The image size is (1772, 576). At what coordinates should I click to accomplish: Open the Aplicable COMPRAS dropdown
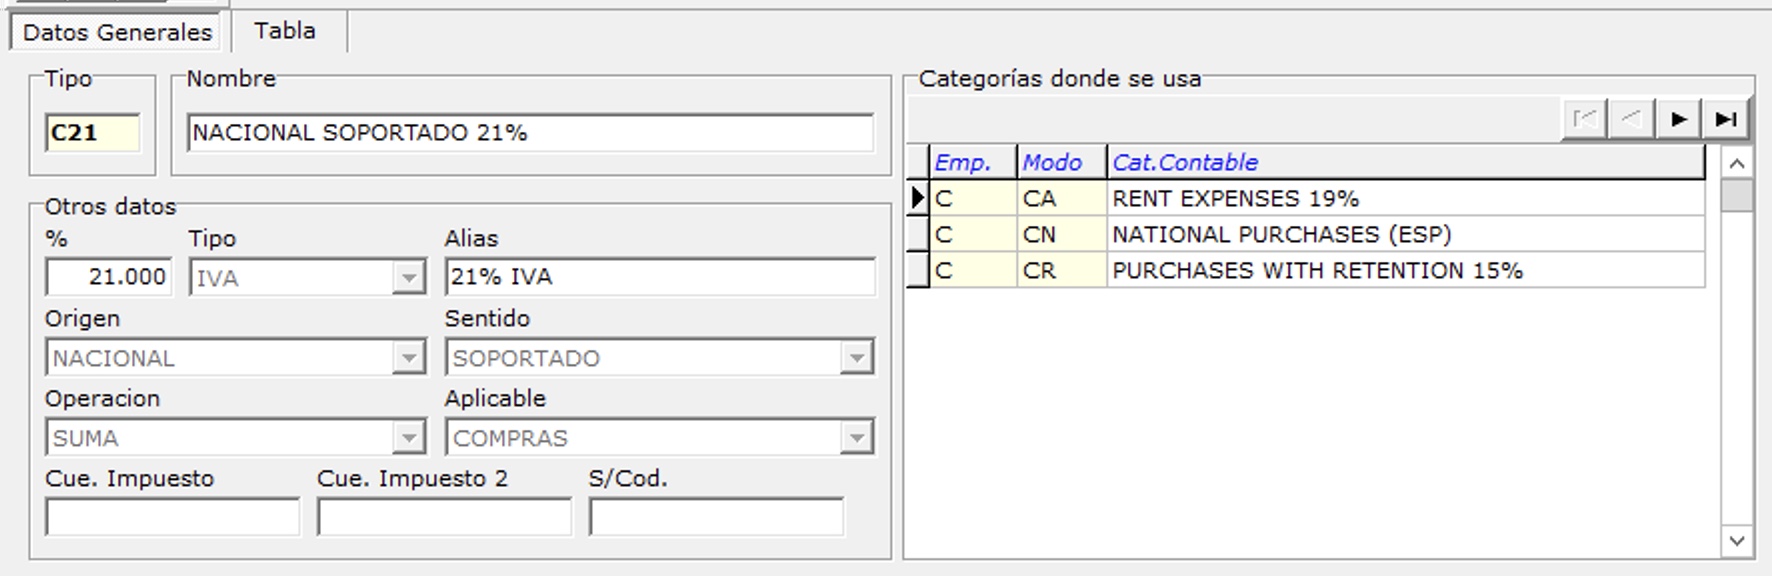click(x=856, y=438)
